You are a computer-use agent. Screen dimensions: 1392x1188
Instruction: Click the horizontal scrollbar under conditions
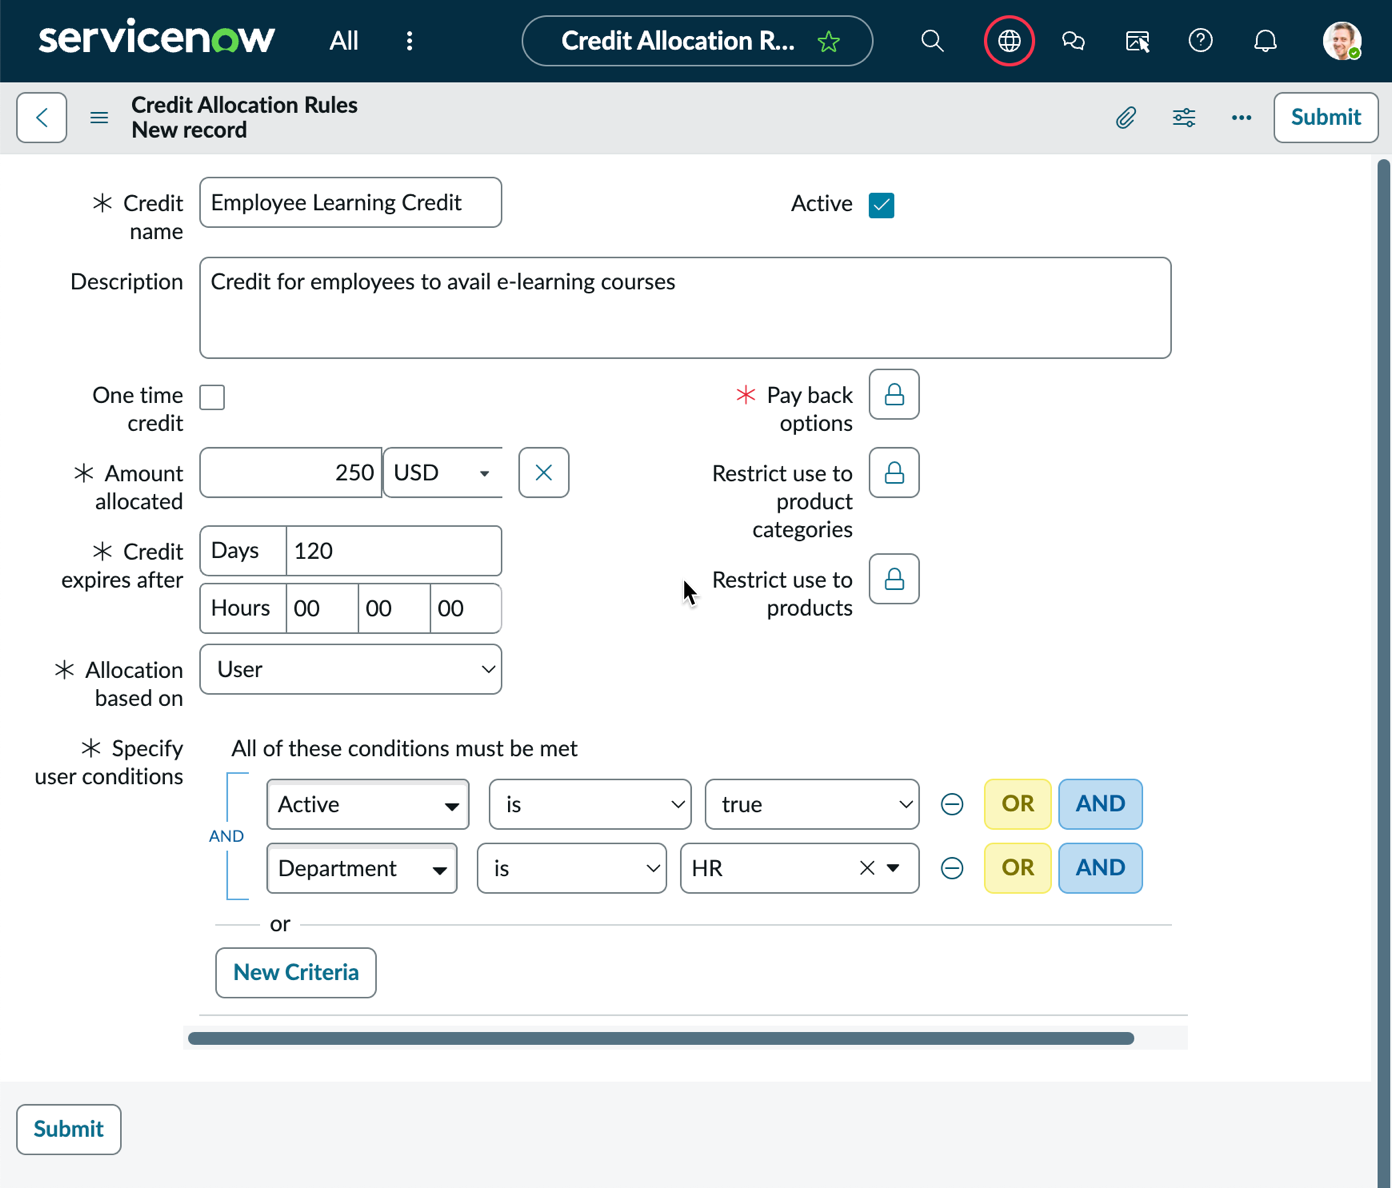pos(661,1038)
